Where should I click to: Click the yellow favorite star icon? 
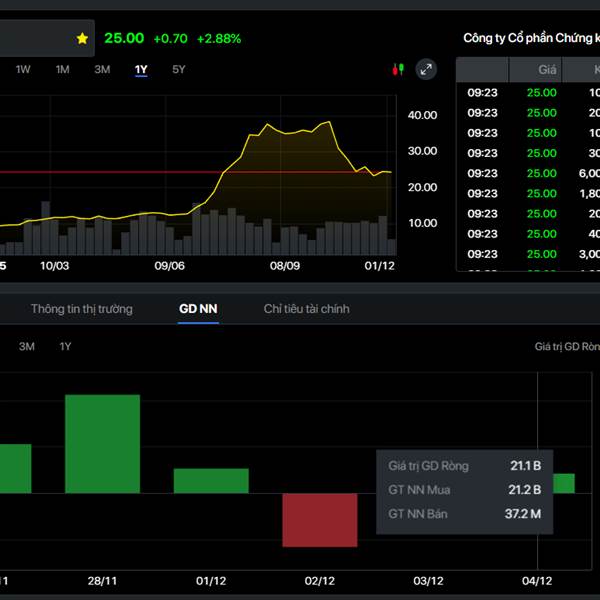click(x=82, y=38)
